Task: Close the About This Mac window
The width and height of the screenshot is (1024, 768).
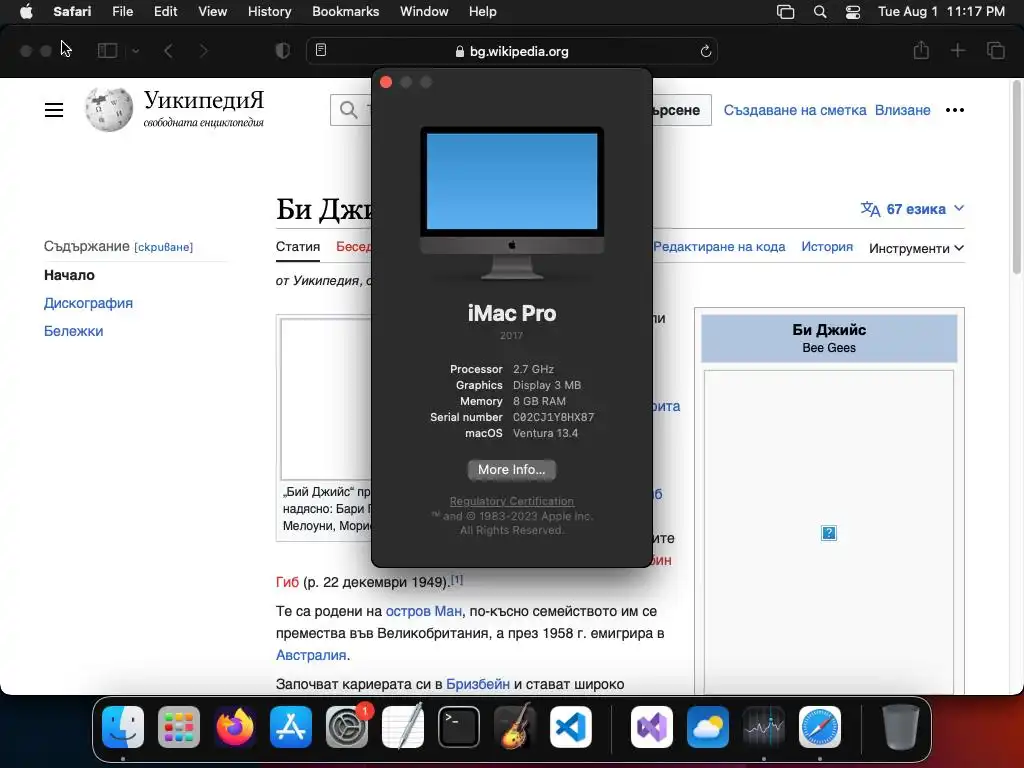Action: (x=386, y=82)
